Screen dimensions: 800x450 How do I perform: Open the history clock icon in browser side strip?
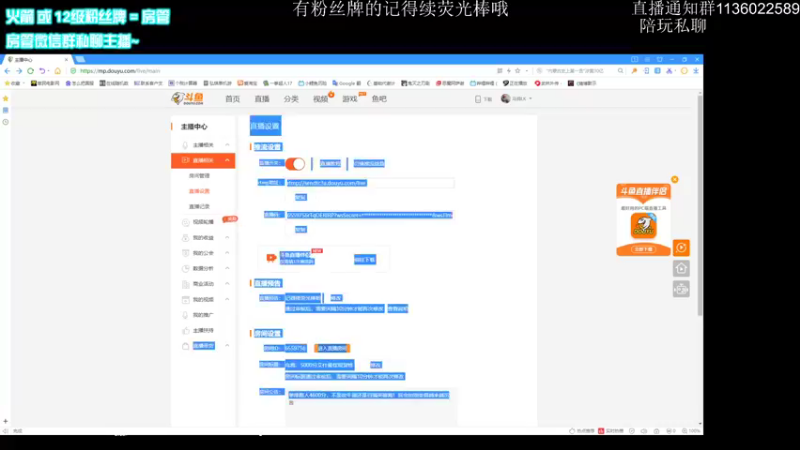coord(6,122)
